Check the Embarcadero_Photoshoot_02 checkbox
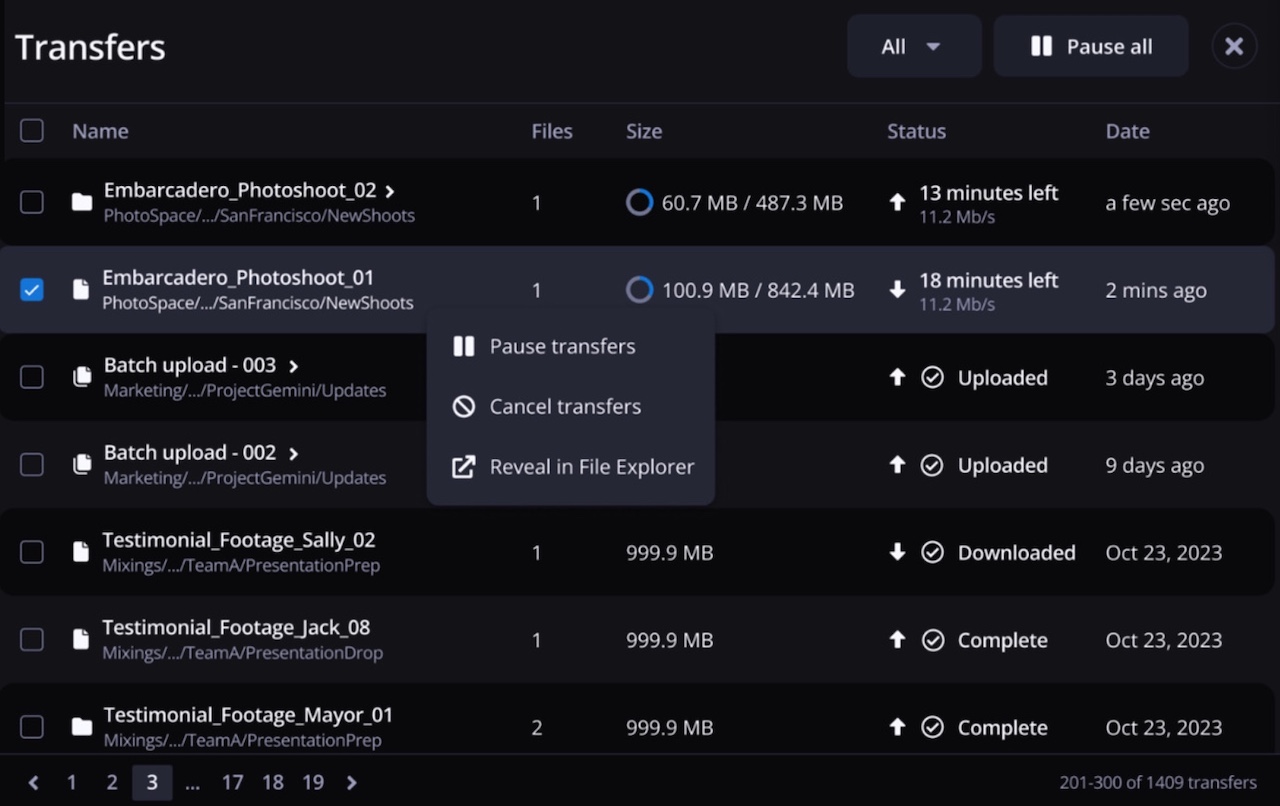Image resolution: width=1280 pixels, height=806 pixels. [32, 202]
